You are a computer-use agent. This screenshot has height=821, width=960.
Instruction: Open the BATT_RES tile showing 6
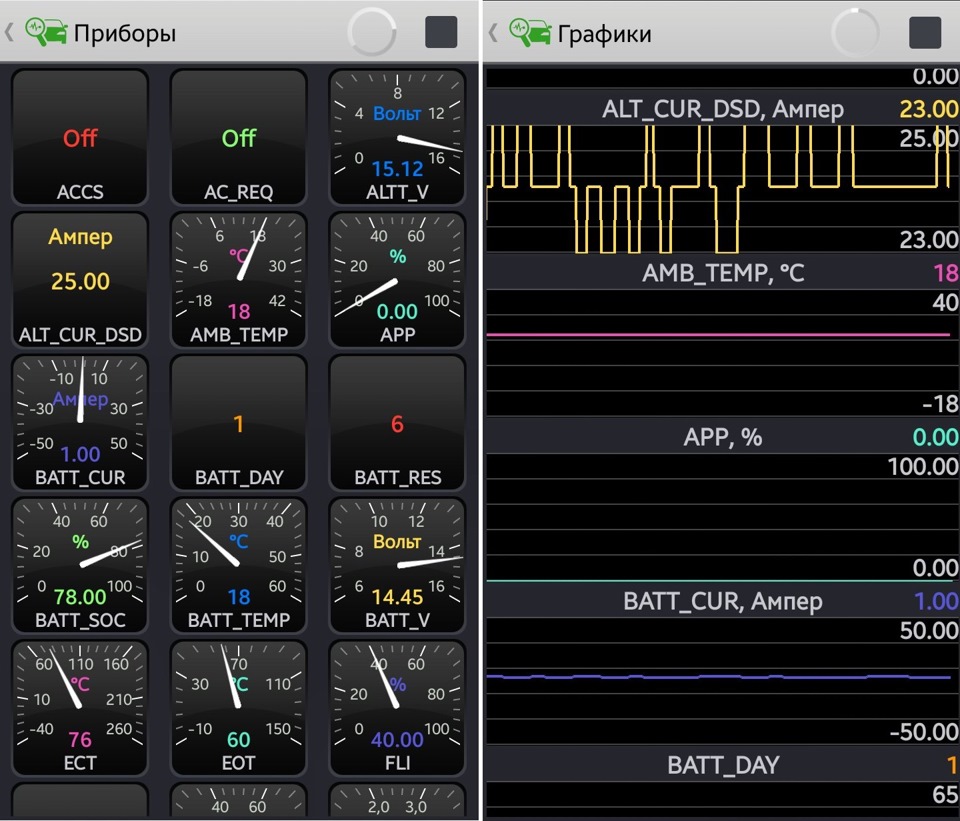pyautogui.click(x=397, y=422)
